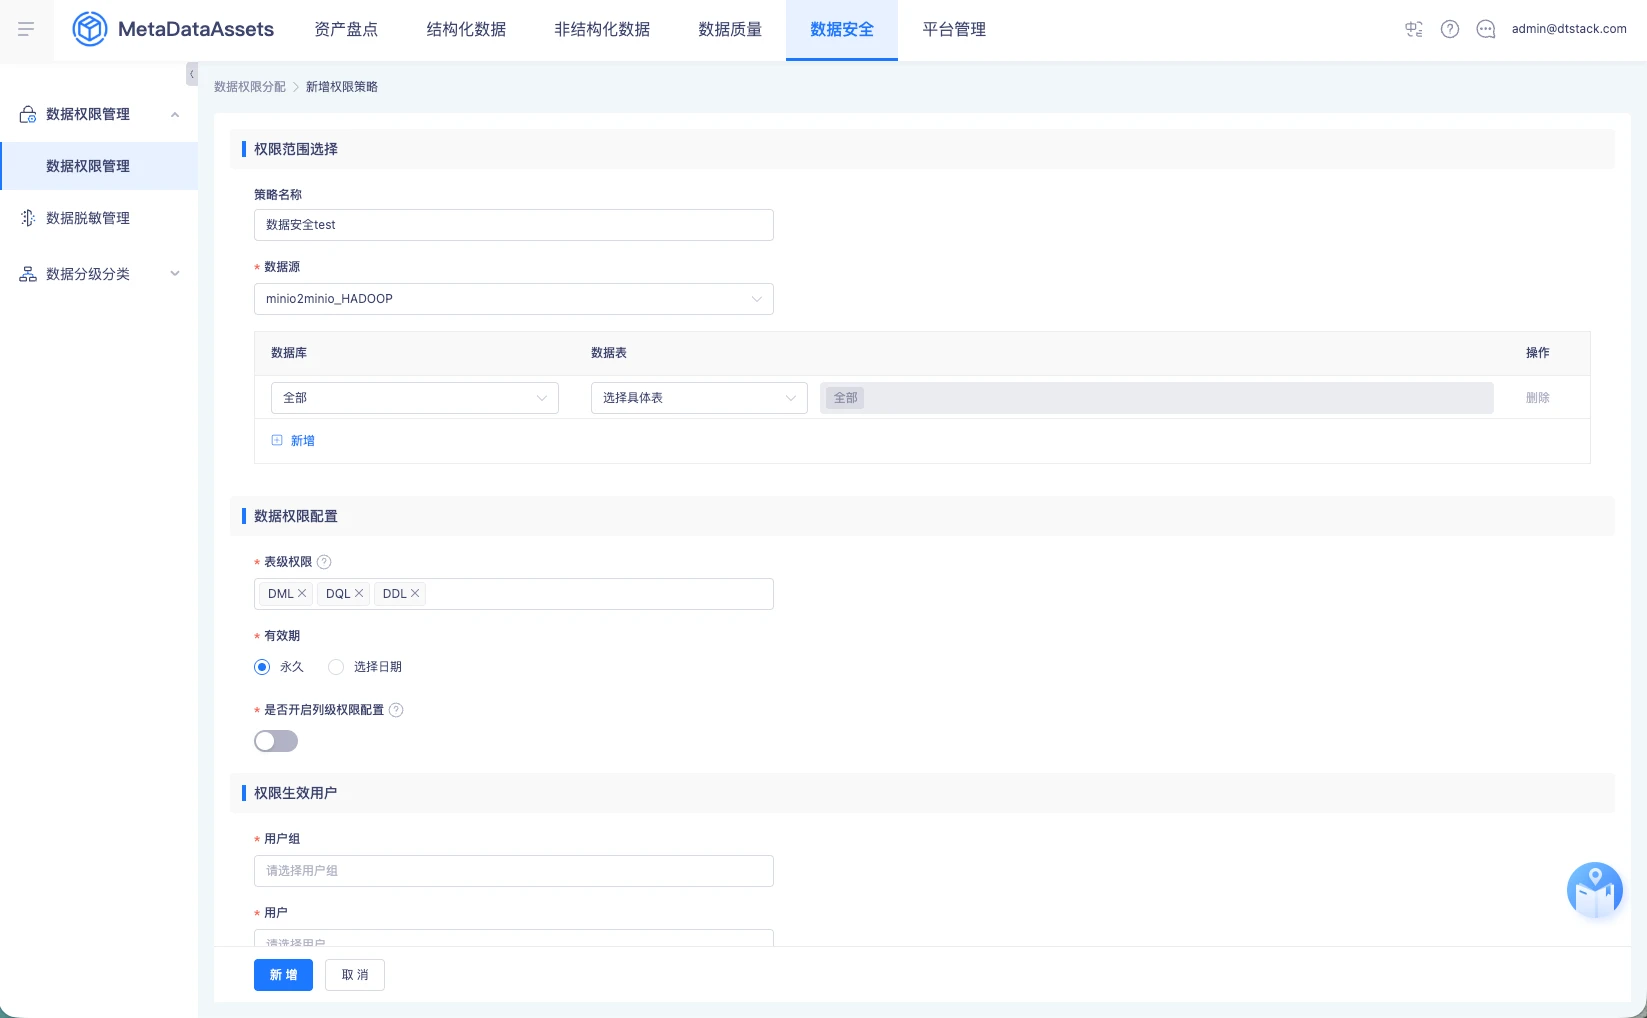This screenshot has width=1647, height=1018.
Task: Click the help icon next to 表级权限
Action: point(324,562)
